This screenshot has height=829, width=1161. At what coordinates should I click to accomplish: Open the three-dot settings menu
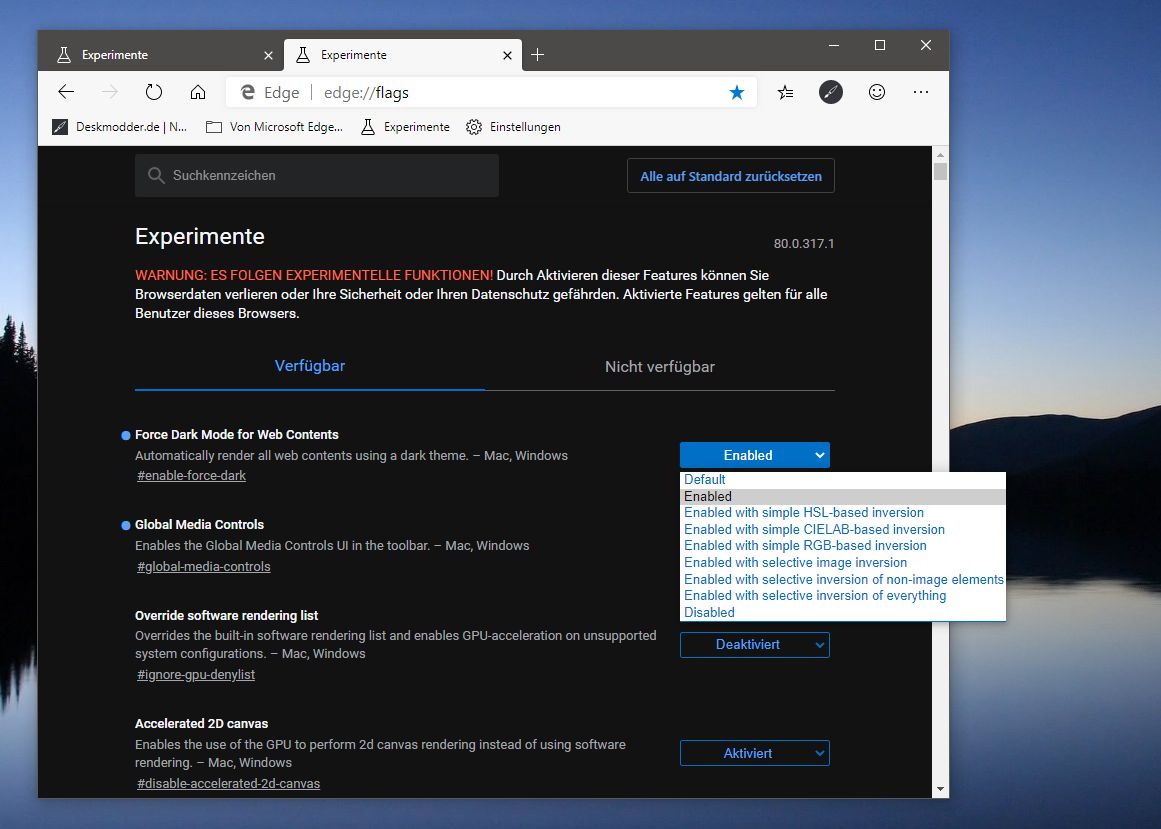[921, 92]
